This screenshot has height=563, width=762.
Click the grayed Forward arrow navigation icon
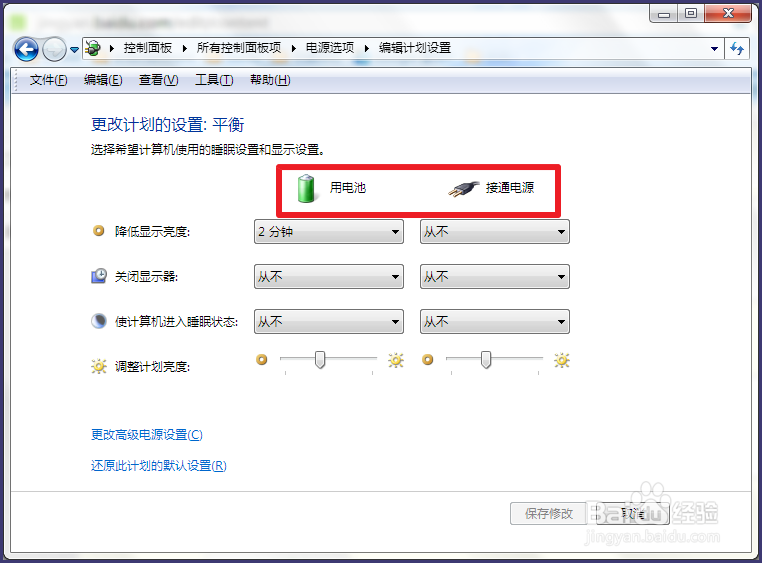click(54, 49)
